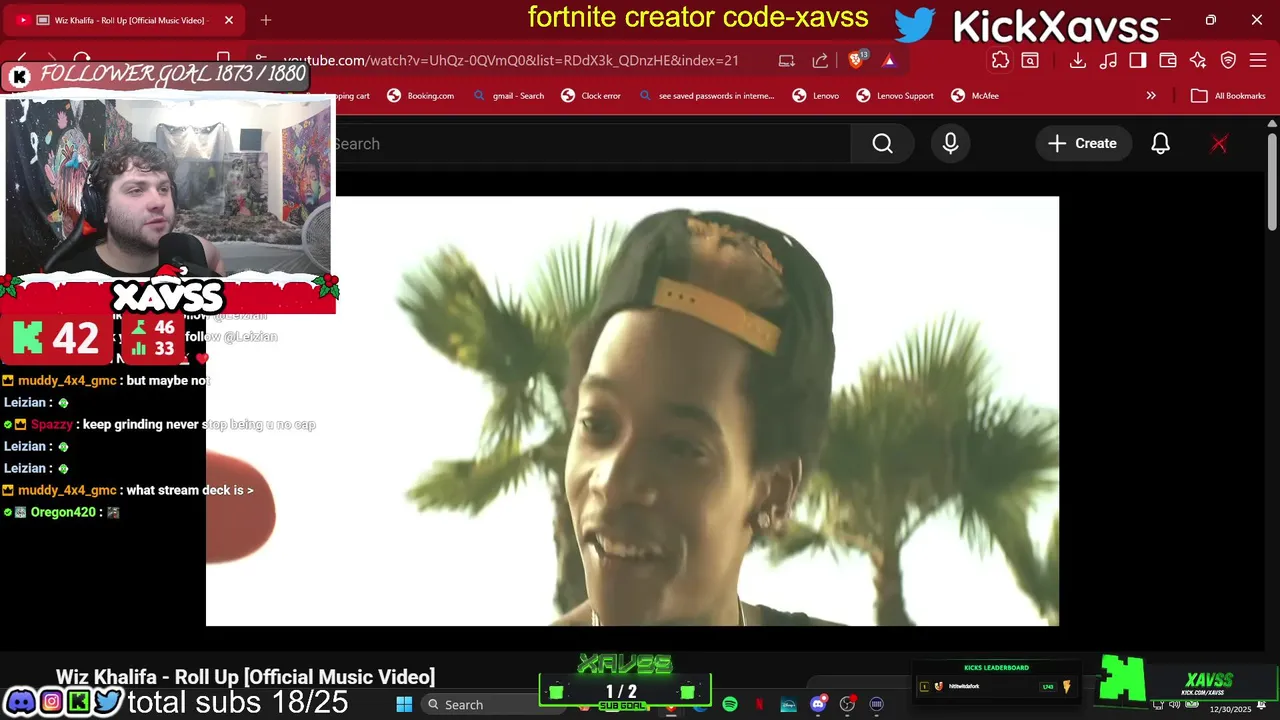Open Brave Shields lion icon
This screenshot has width=1280, height=720.
[x=856, y=60]
